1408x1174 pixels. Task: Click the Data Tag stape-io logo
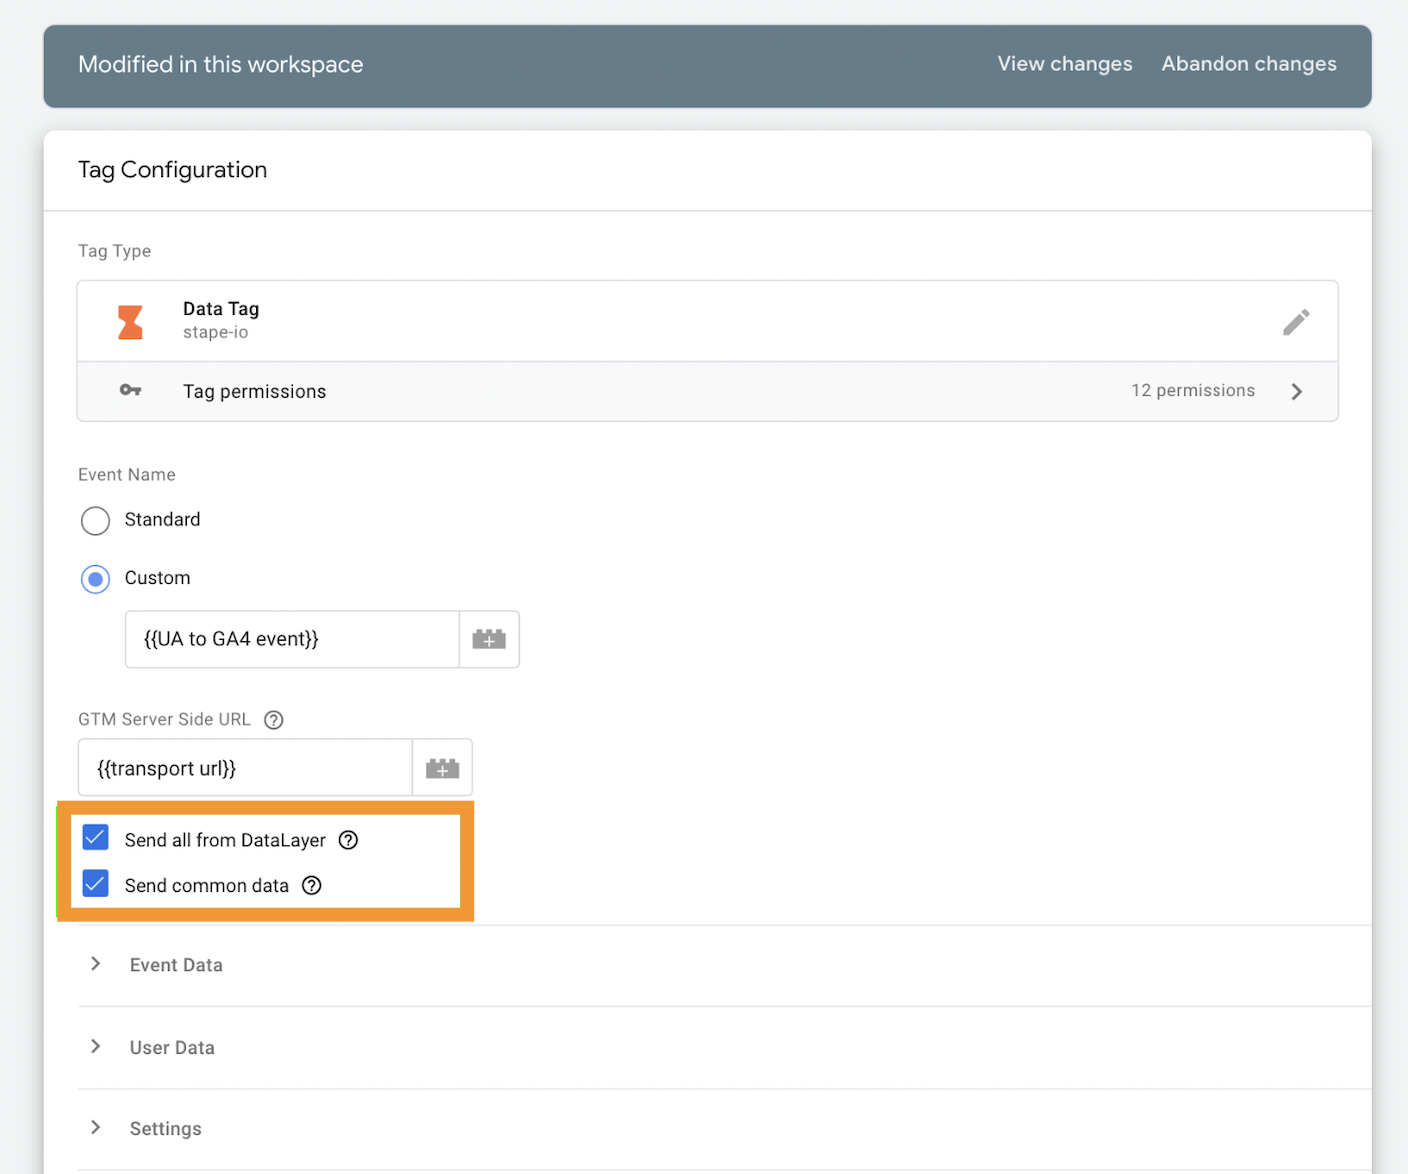[131, 320]
